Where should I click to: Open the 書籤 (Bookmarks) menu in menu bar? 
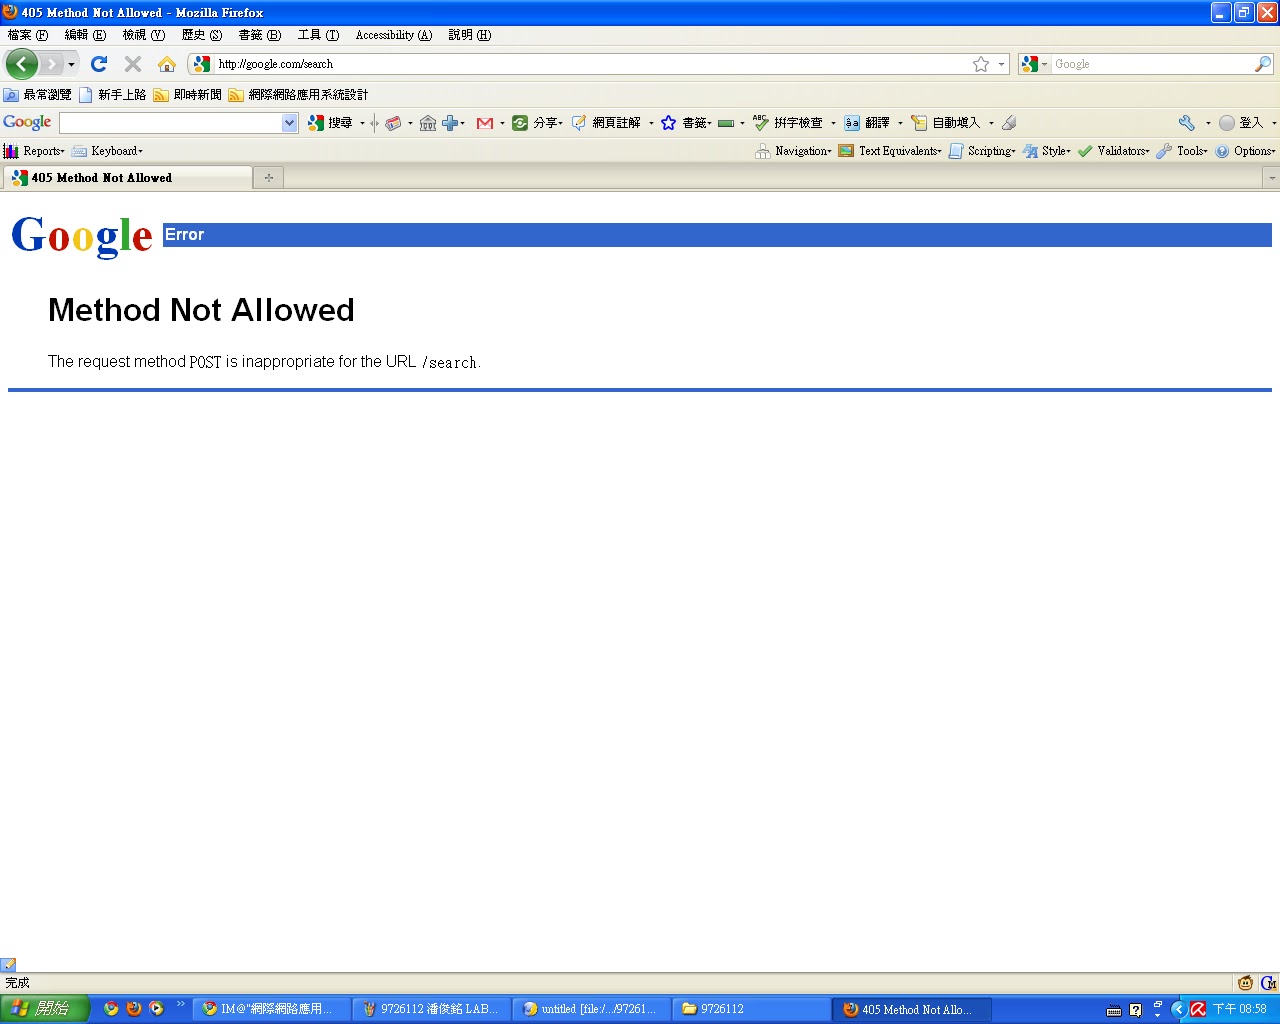point(260,35)
